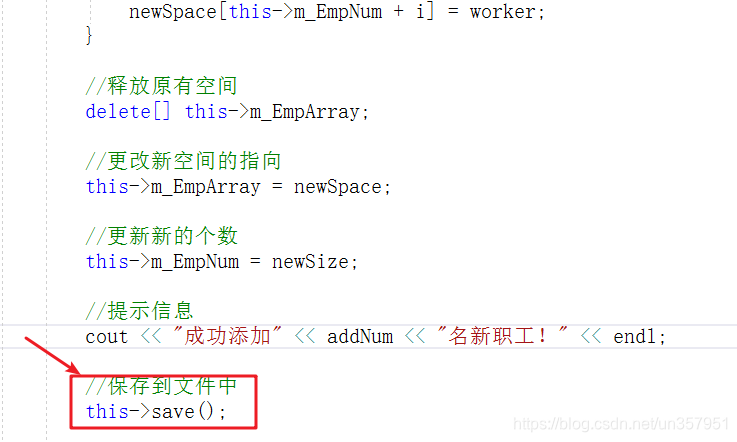Click endl at the end of cout line
This screenshot has height=442, width=737.
click(635, 337)
